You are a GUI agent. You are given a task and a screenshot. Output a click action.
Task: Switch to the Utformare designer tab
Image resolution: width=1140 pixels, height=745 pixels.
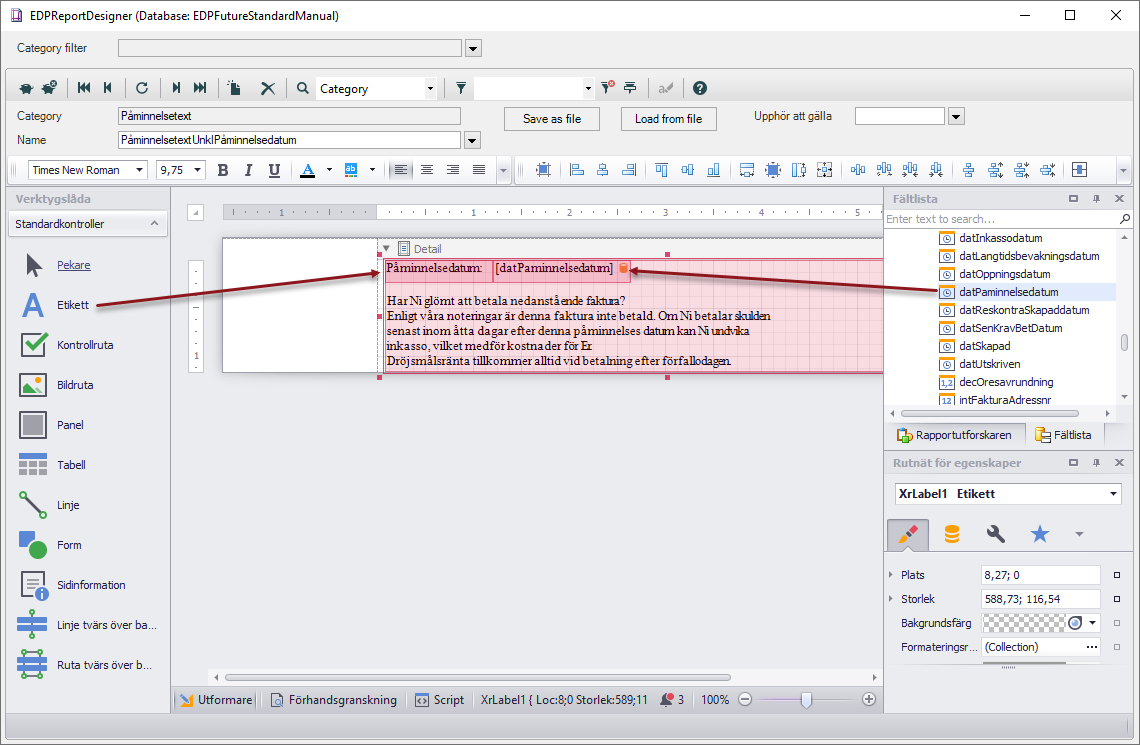(216, 700)
